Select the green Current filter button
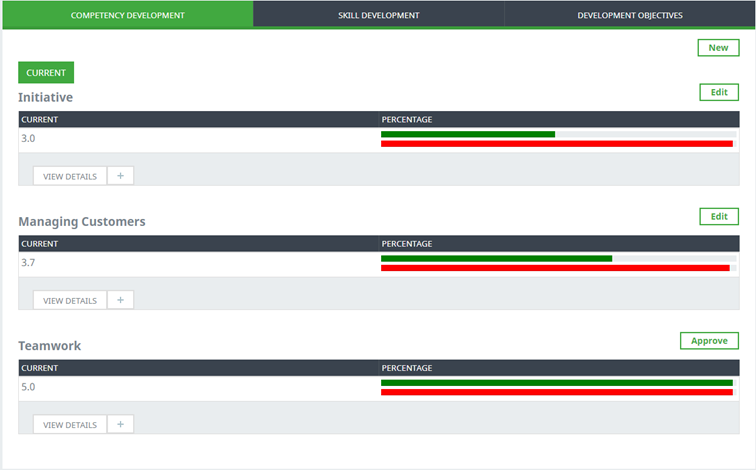 pos(46,73)
